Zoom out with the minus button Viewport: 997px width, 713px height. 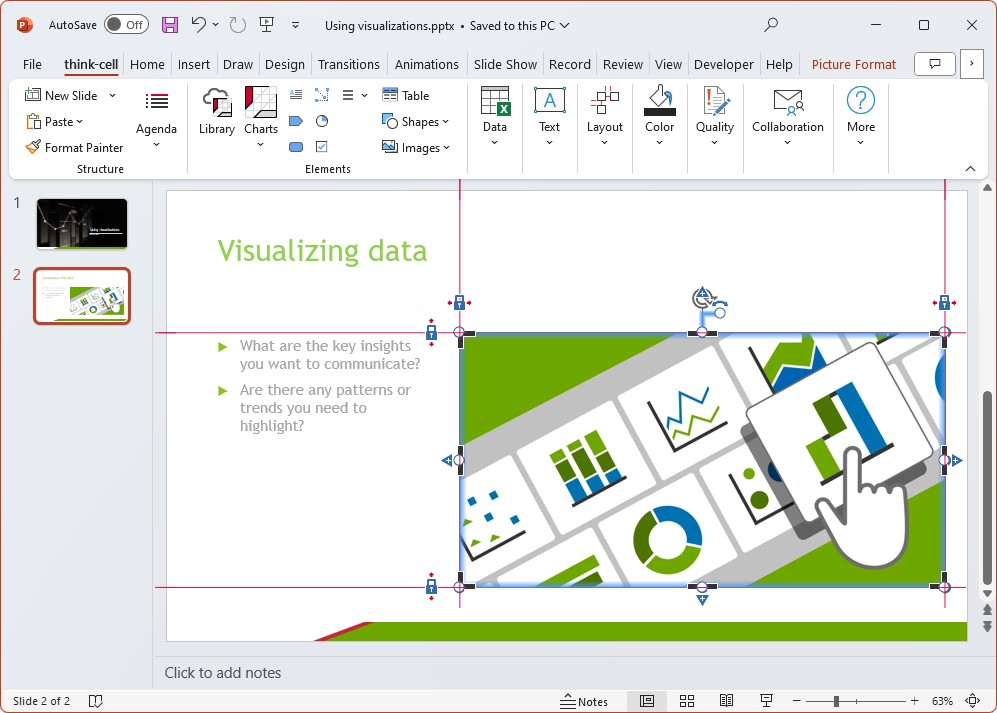[x=796, y=701]
